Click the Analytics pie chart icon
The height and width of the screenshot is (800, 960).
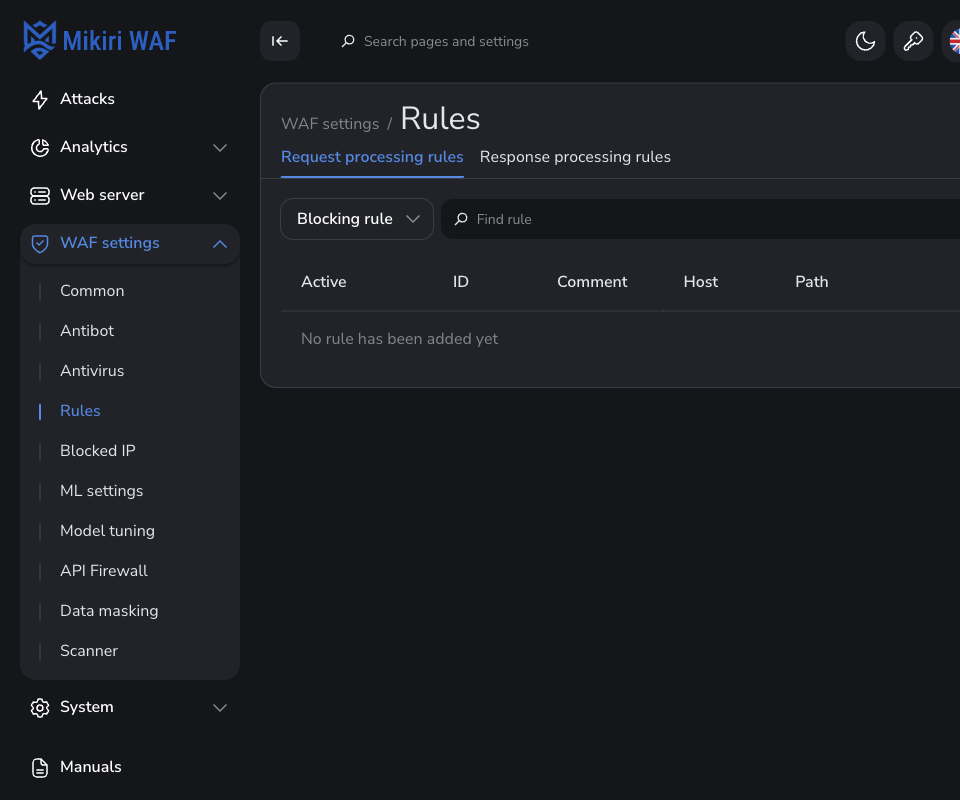tap(40, 148)
